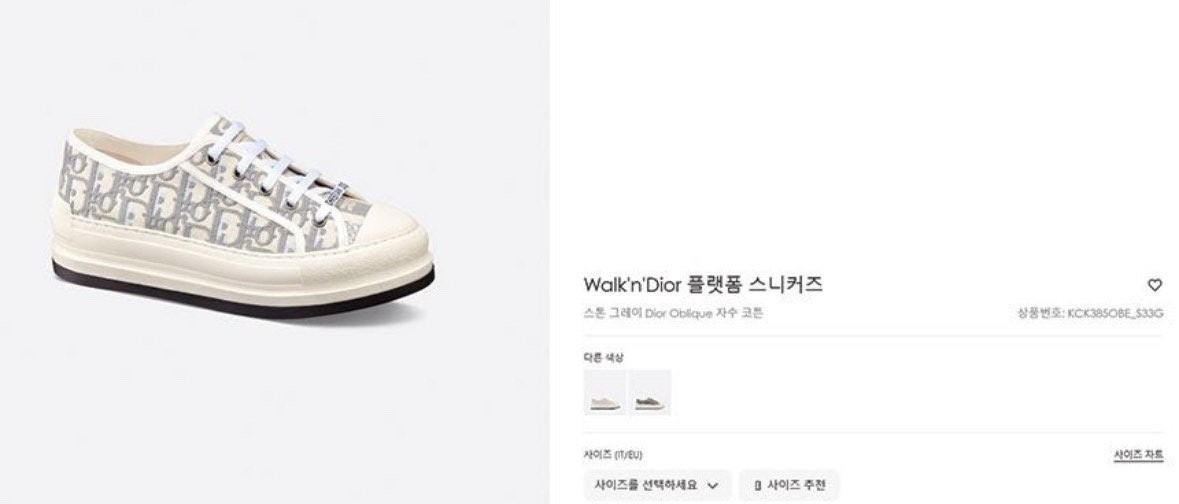
Task: Open the 사이즈 차트 size chart link
Action: [x=1138, y=455]
